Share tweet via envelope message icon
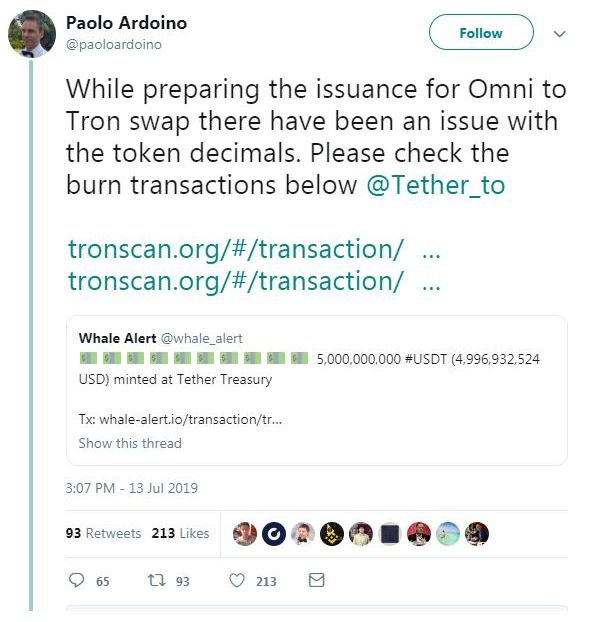The image size is (598, 622). tap(317, 580)
